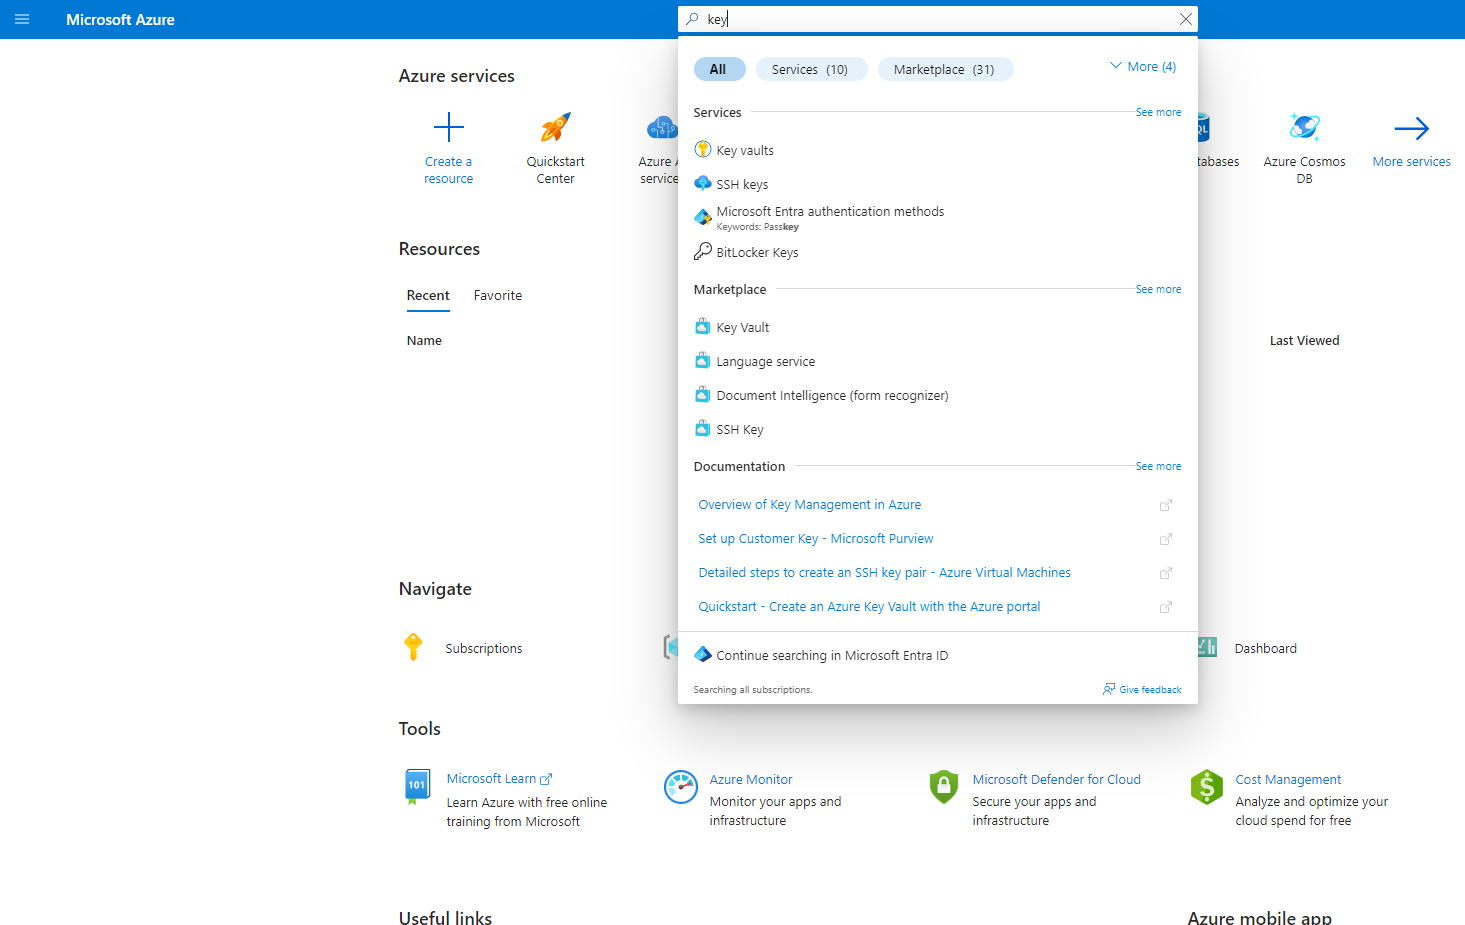Click the Dashboard chart icon
This screenshot has width=1465, height=925.
click(1207, 647)
